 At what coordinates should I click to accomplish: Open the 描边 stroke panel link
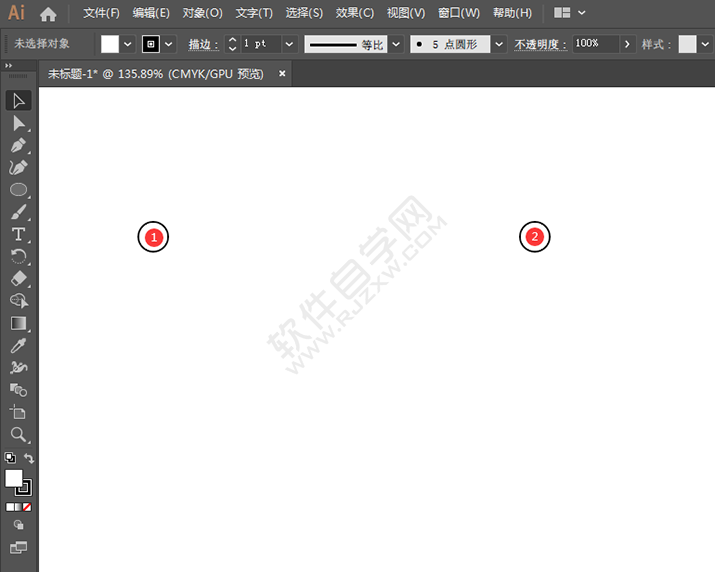pos(204,44)
